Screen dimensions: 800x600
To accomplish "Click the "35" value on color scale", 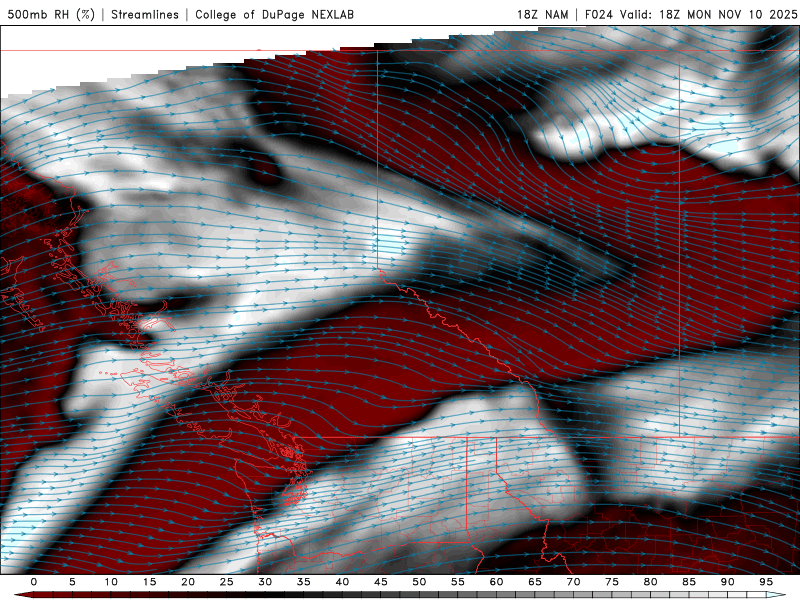I will coord(304,582).
